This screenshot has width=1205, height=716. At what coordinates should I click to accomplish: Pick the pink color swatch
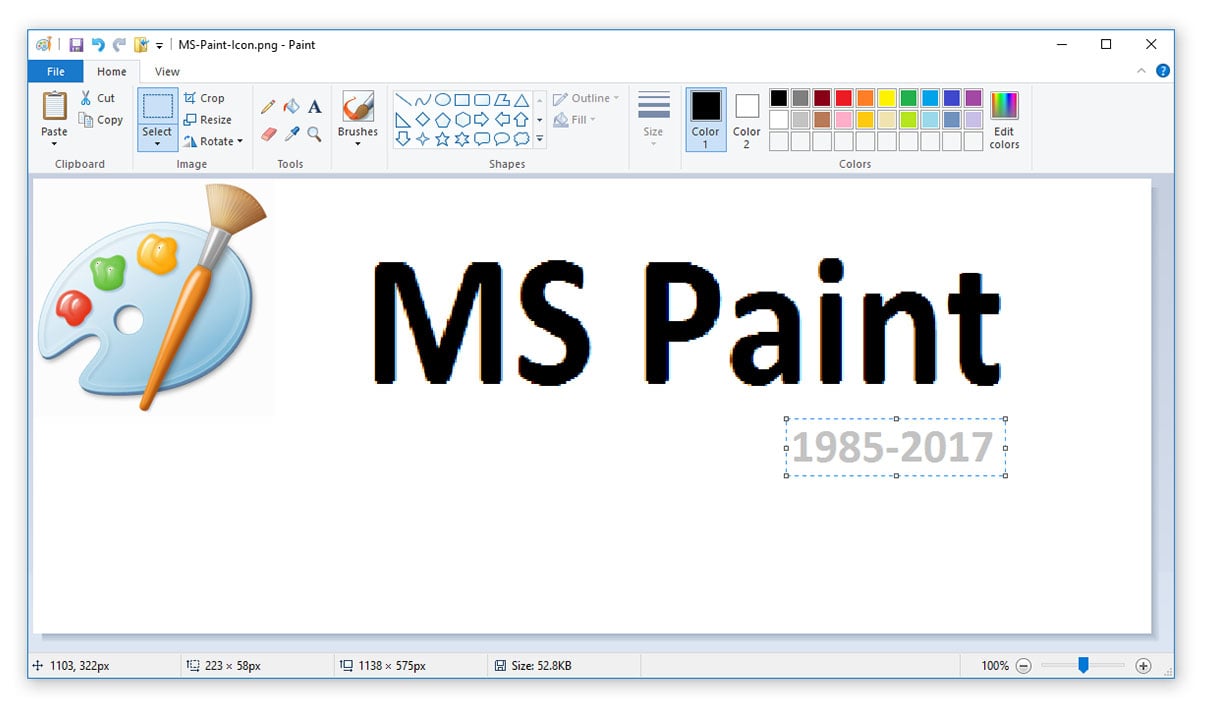pyautogui.click(x=843, y=119)
